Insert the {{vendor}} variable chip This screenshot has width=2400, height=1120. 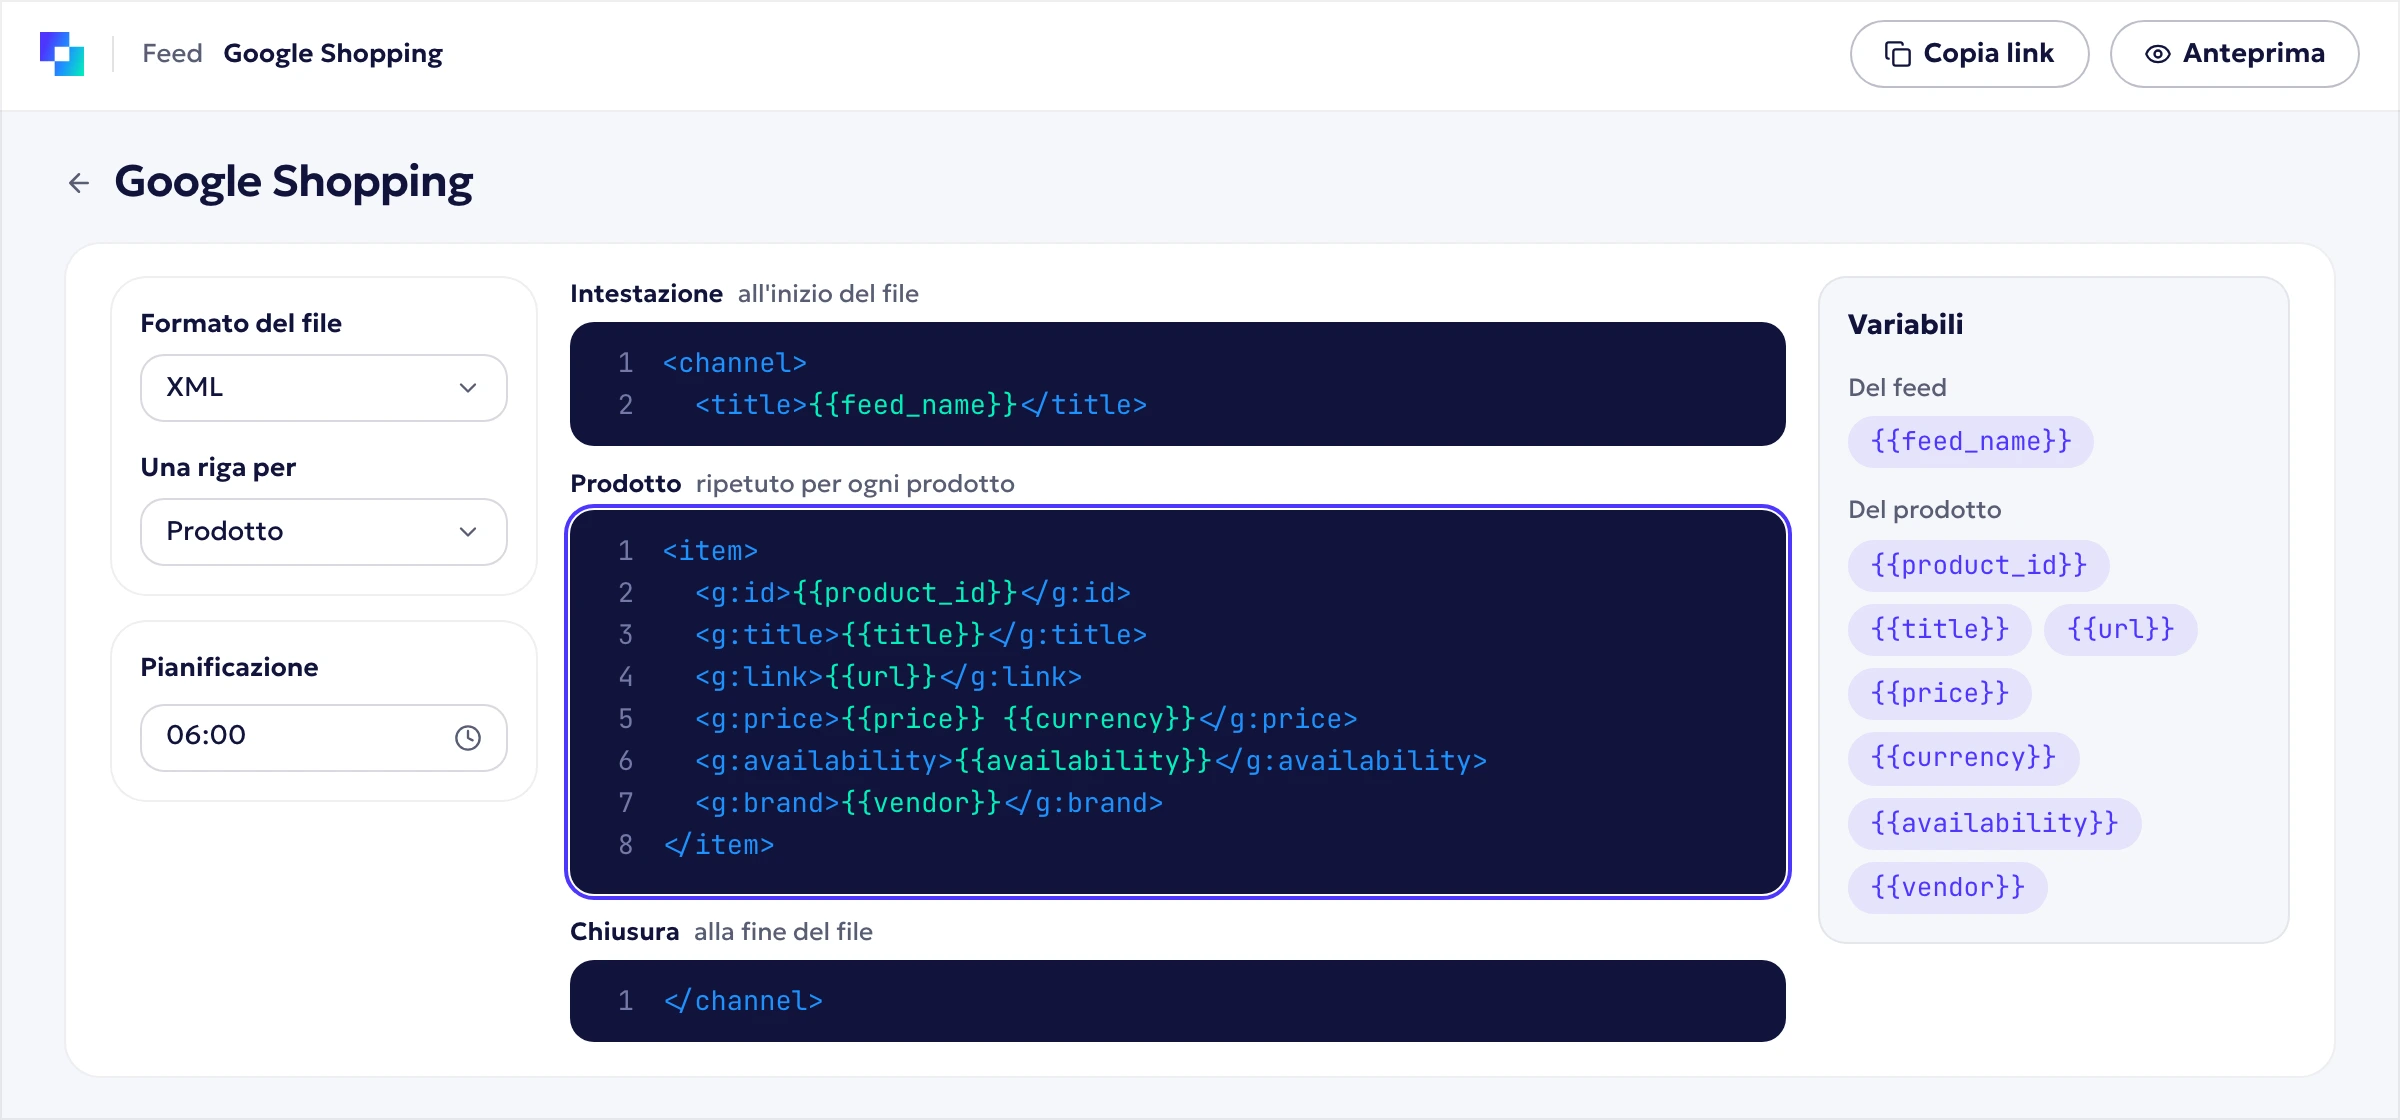tap(1947, 888)
